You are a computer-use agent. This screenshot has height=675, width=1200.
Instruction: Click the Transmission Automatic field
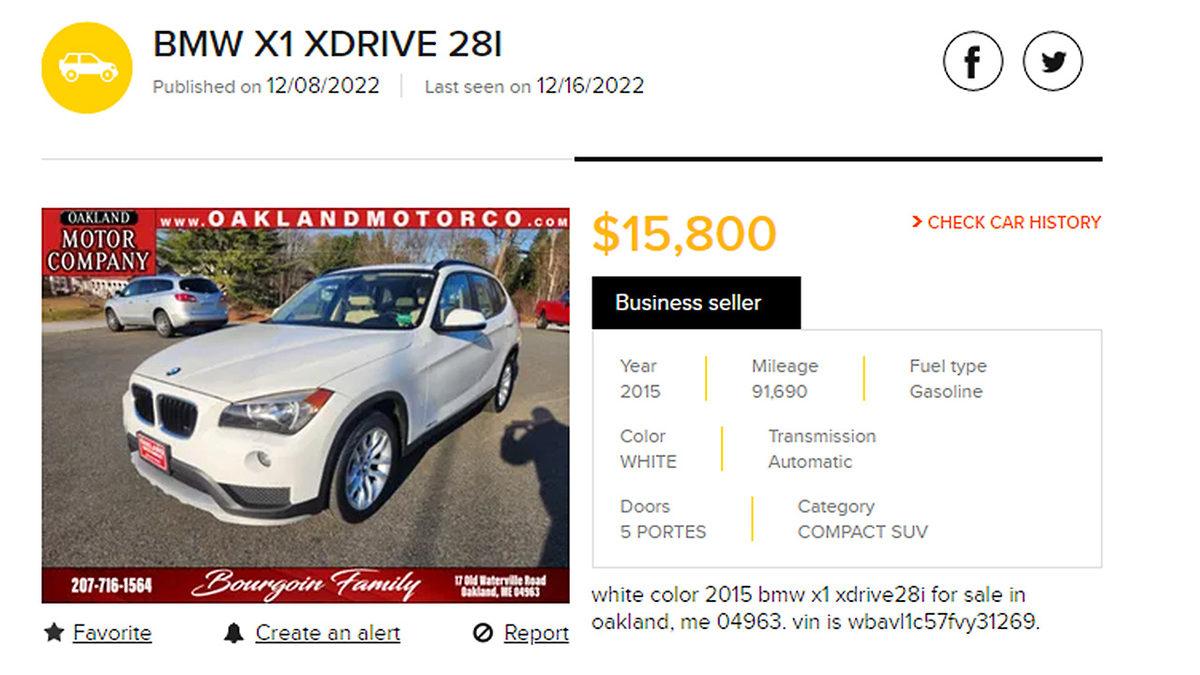pos(822,449)
